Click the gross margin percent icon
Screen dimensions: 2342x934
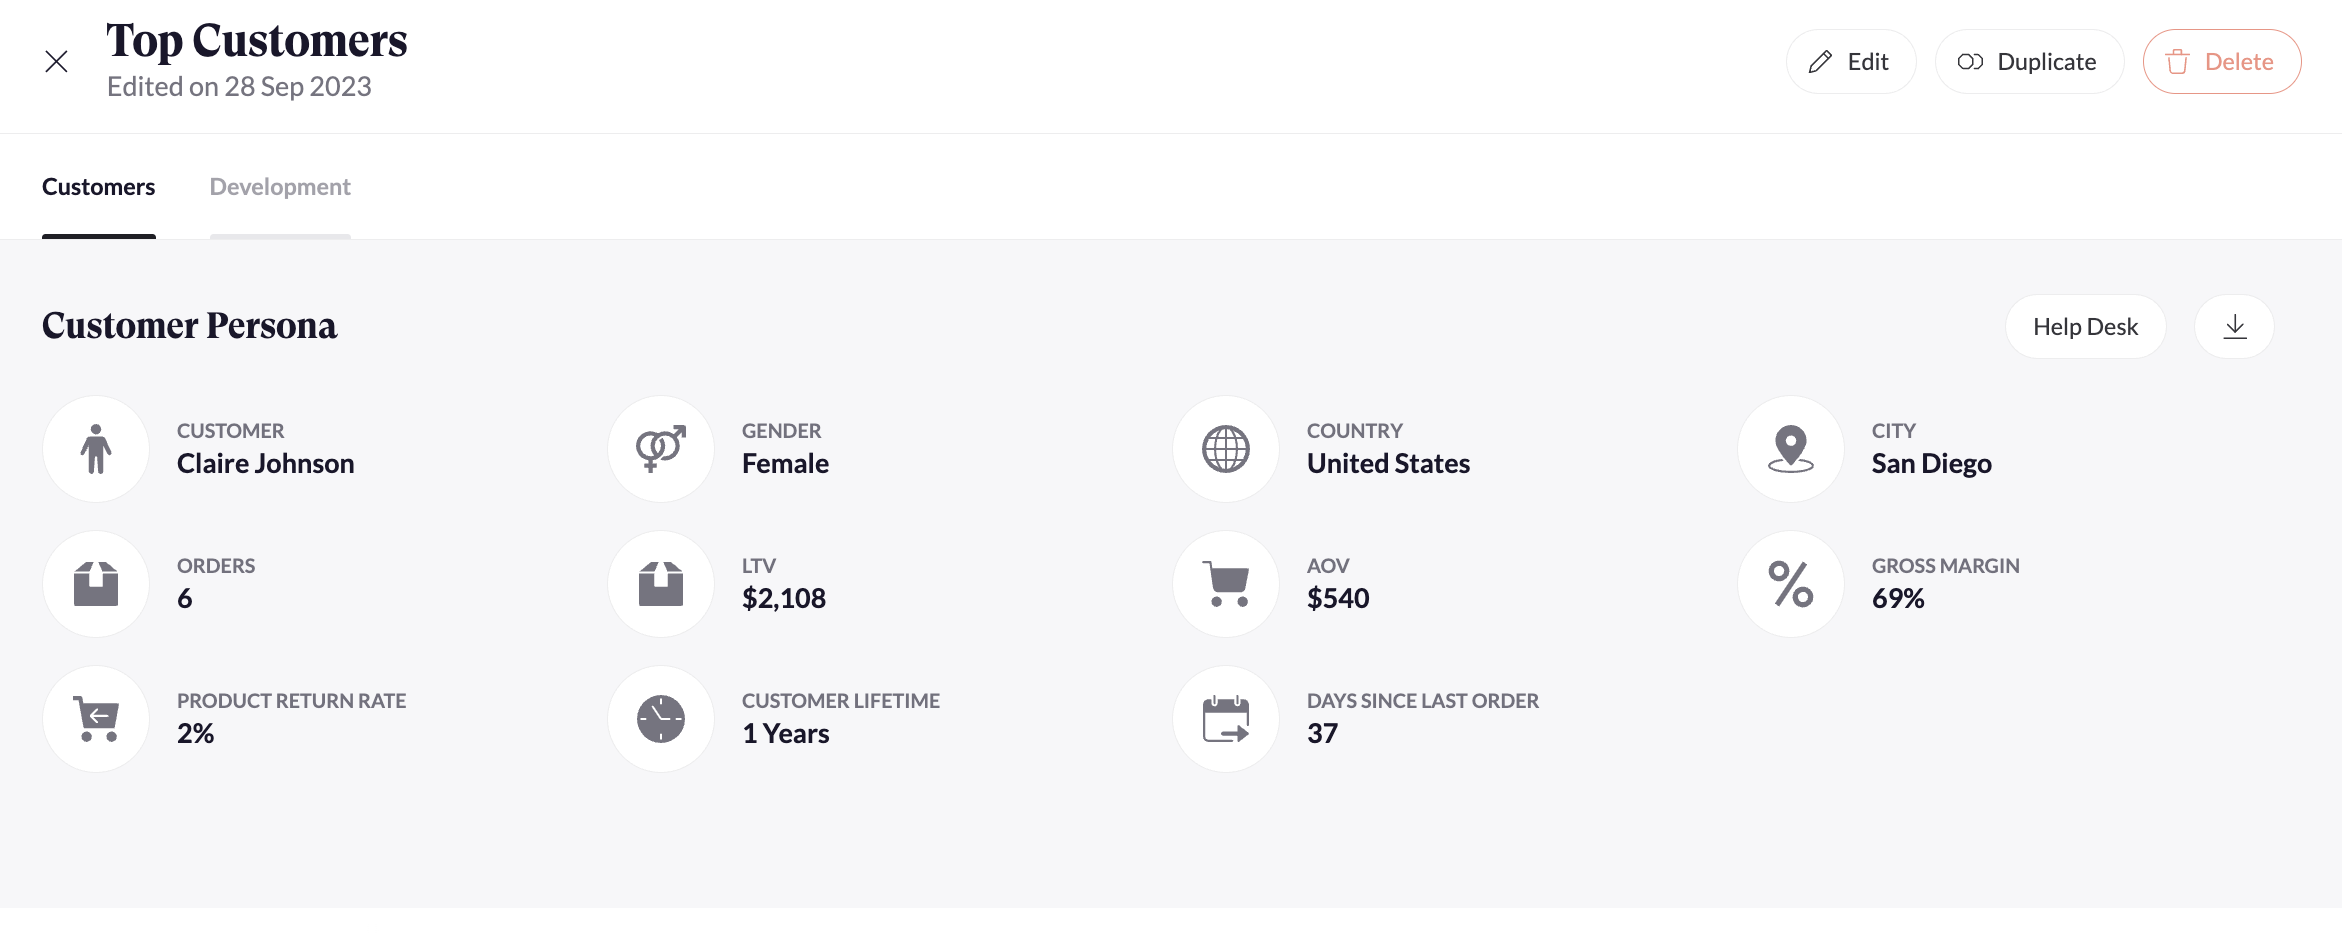[1791, 584]
